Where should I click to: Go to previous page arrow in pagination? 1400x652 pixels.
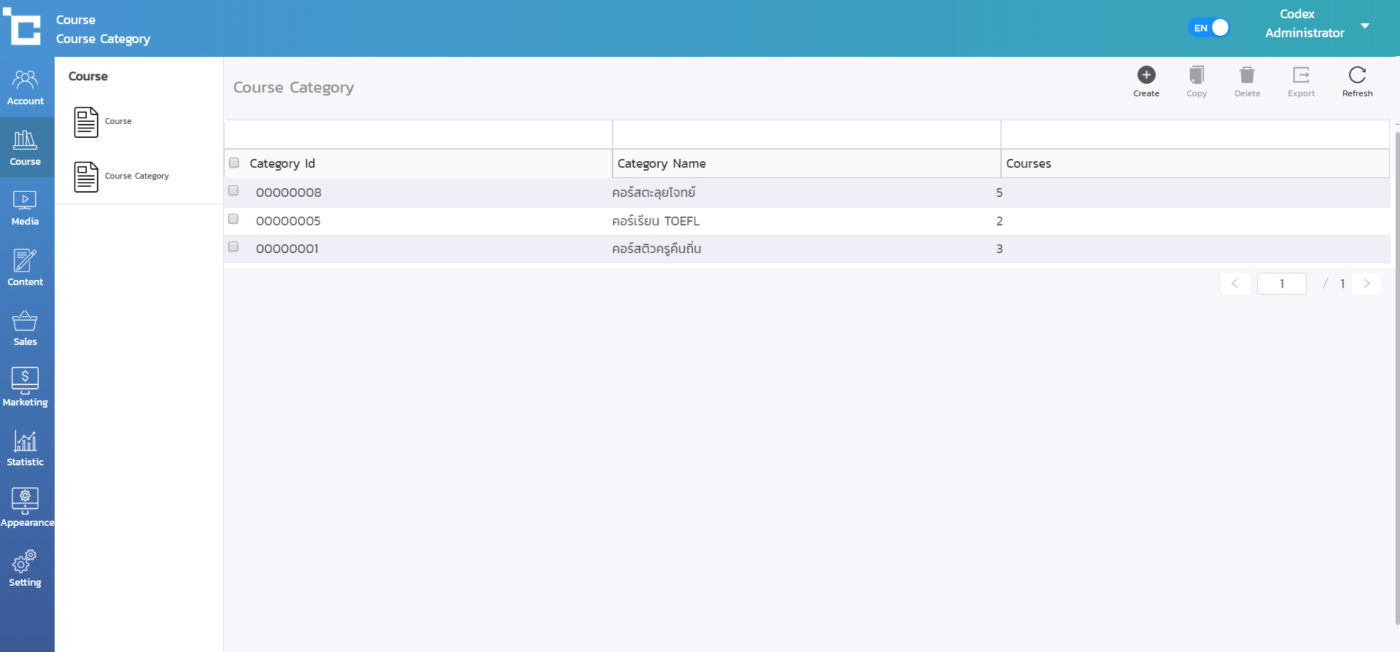[1234, 284]
